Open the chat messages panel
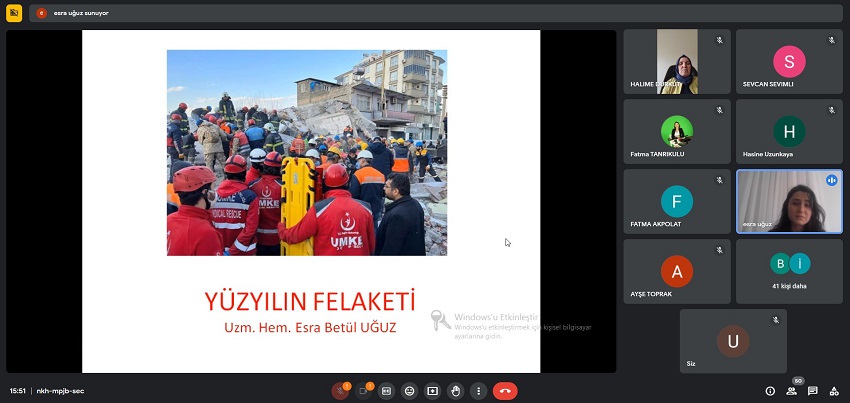This screenshot has width=850, height=403. coord(813,391)
